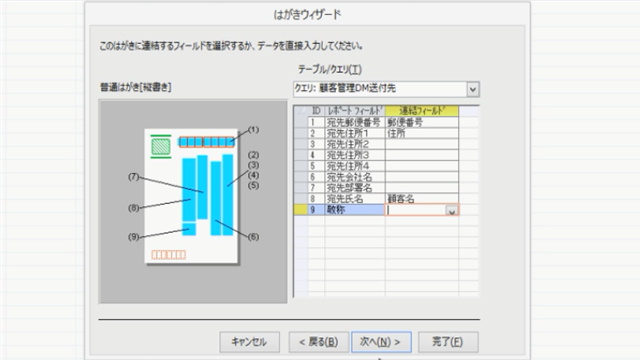Click the green stamp icon on postcard preview
Image resolution: width=640 pixels, height=360 pixels.
coord(161,147)
